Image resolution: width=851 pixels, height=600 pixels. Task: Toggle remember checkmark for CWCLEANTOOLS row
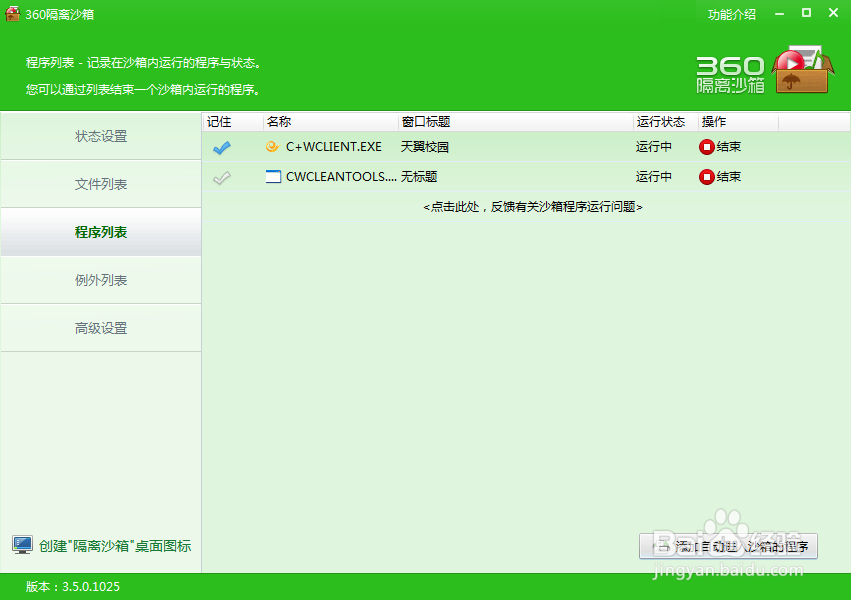tap(221, 177)
